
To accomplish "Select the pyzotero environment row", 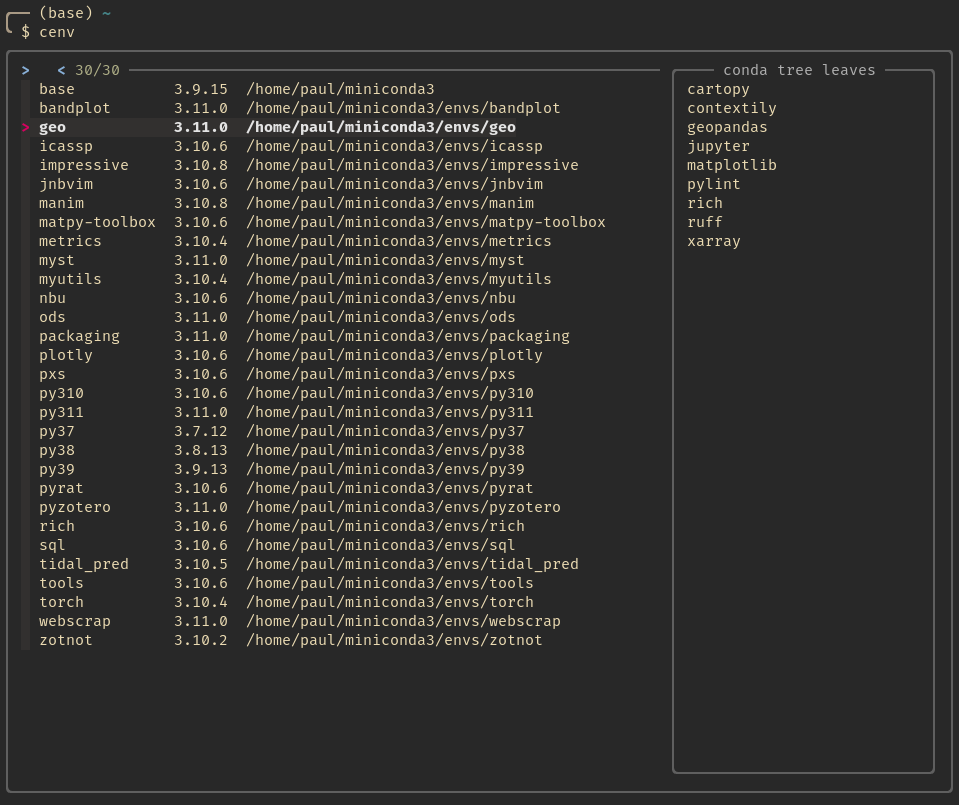I will [74, 507].
